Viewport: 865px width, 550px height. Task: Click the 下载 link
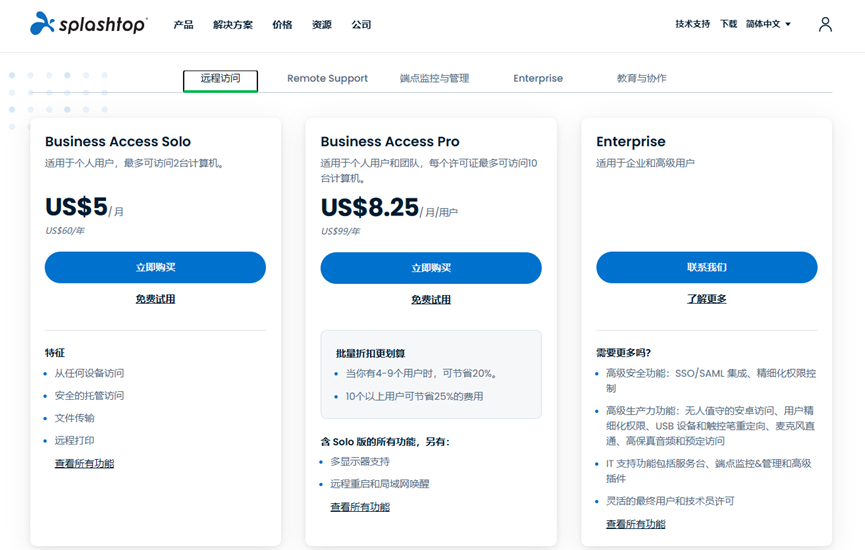(x=728, y=24)
